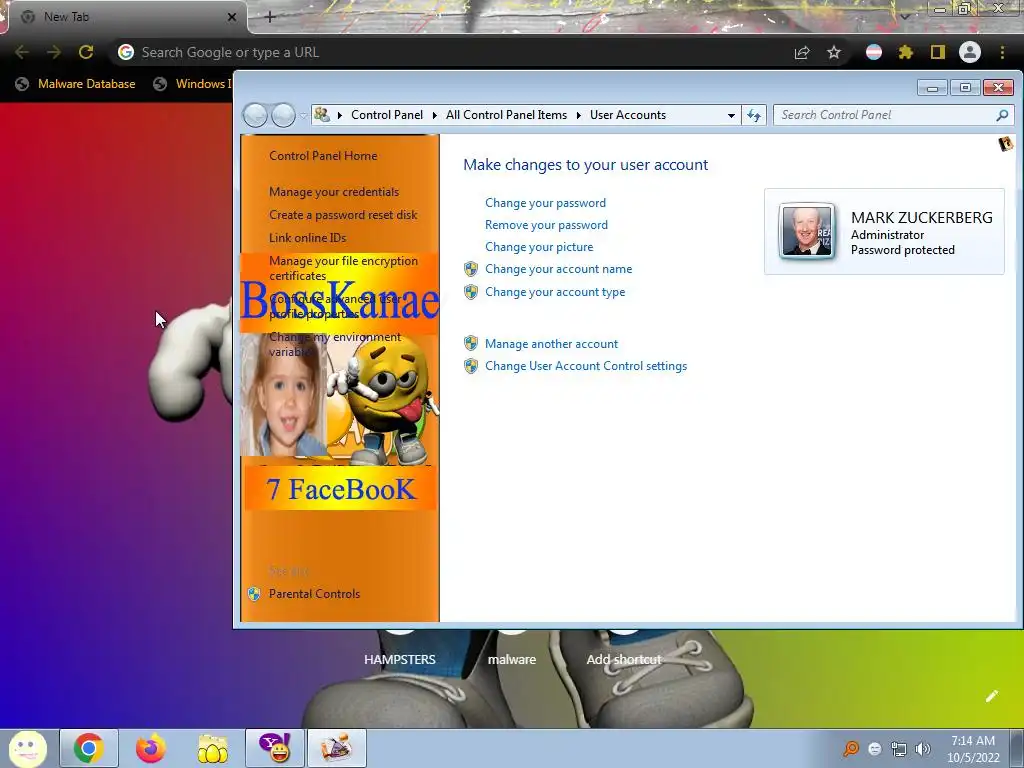Click the HAMPSTERS shortcut on New Tab page

400,660
